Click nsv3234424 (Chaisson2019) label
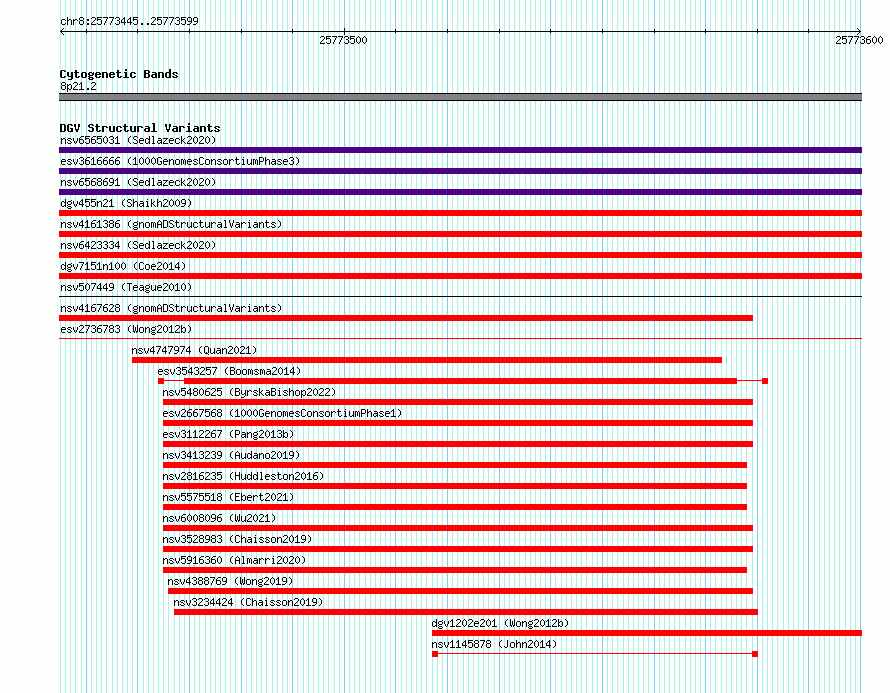Screen dimensions: 890x693 [x=248, y=602]
